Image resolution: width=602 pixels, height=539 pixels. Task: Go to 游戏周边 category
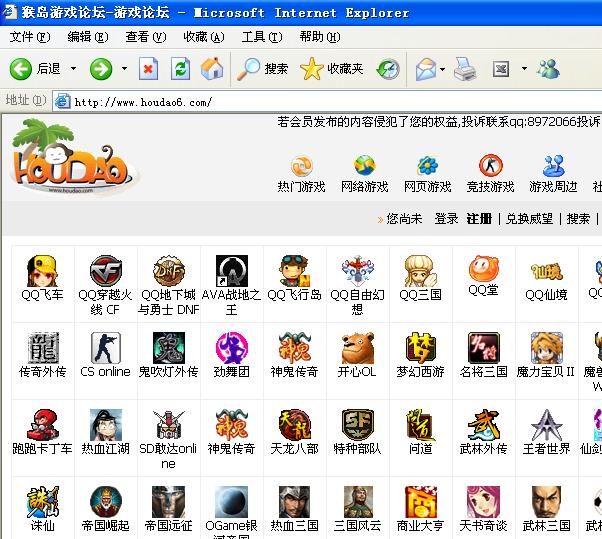[x=553, y=174]
